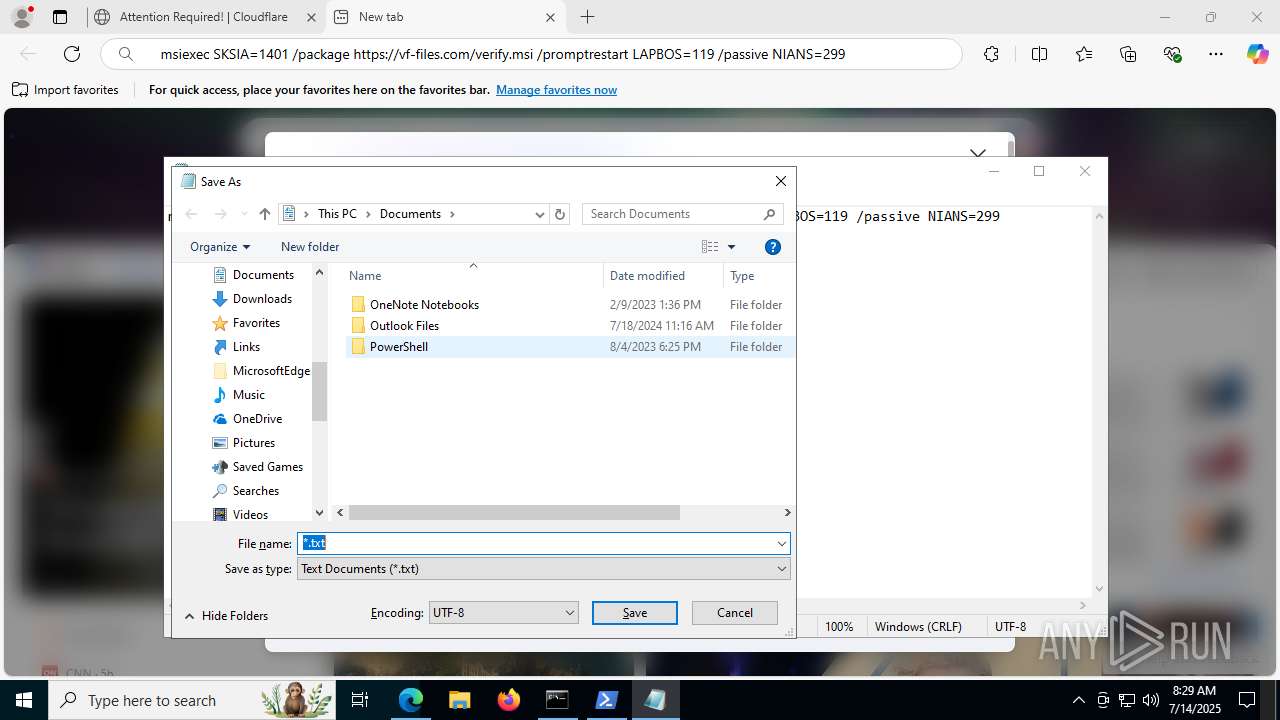Open the Notepad taskbar icon
Viewport: 1280px width, 720px height.
[655, 700]
